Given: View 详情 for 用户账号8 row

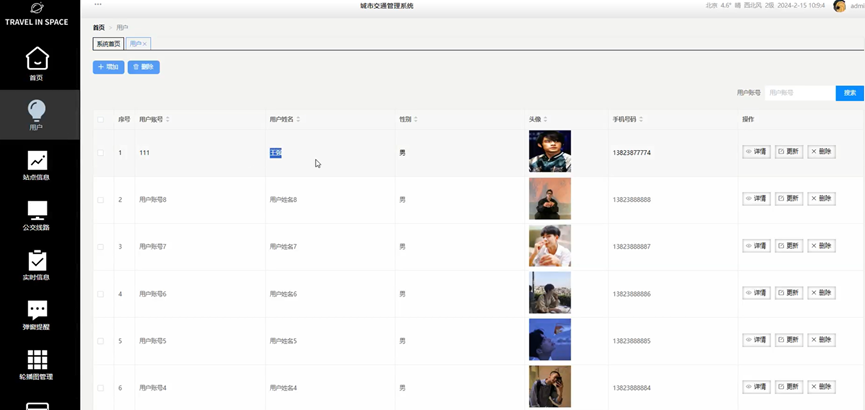Looking at the screenshot, I should click(x=756, y=199).
